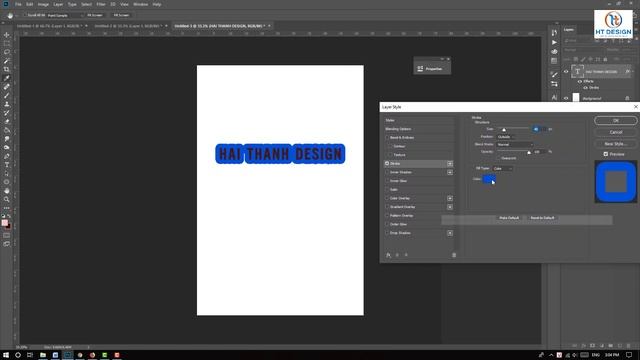
Task: Add another Stroke effect with plus icon
Action: point(450,164)
